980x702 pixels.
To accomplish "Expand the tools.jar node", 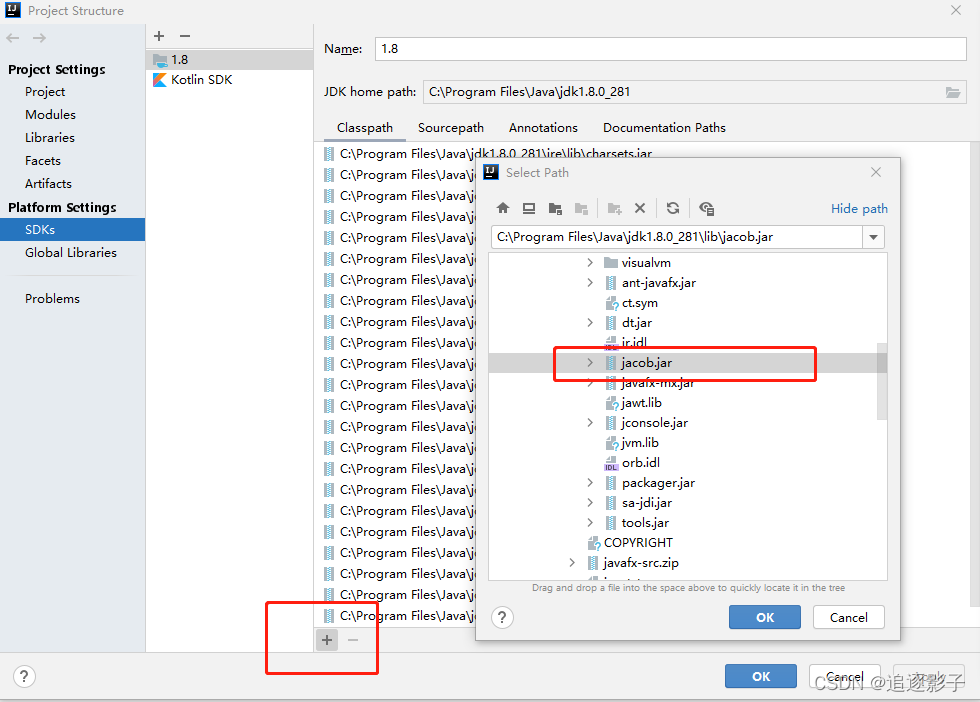I will pos(590,523).
